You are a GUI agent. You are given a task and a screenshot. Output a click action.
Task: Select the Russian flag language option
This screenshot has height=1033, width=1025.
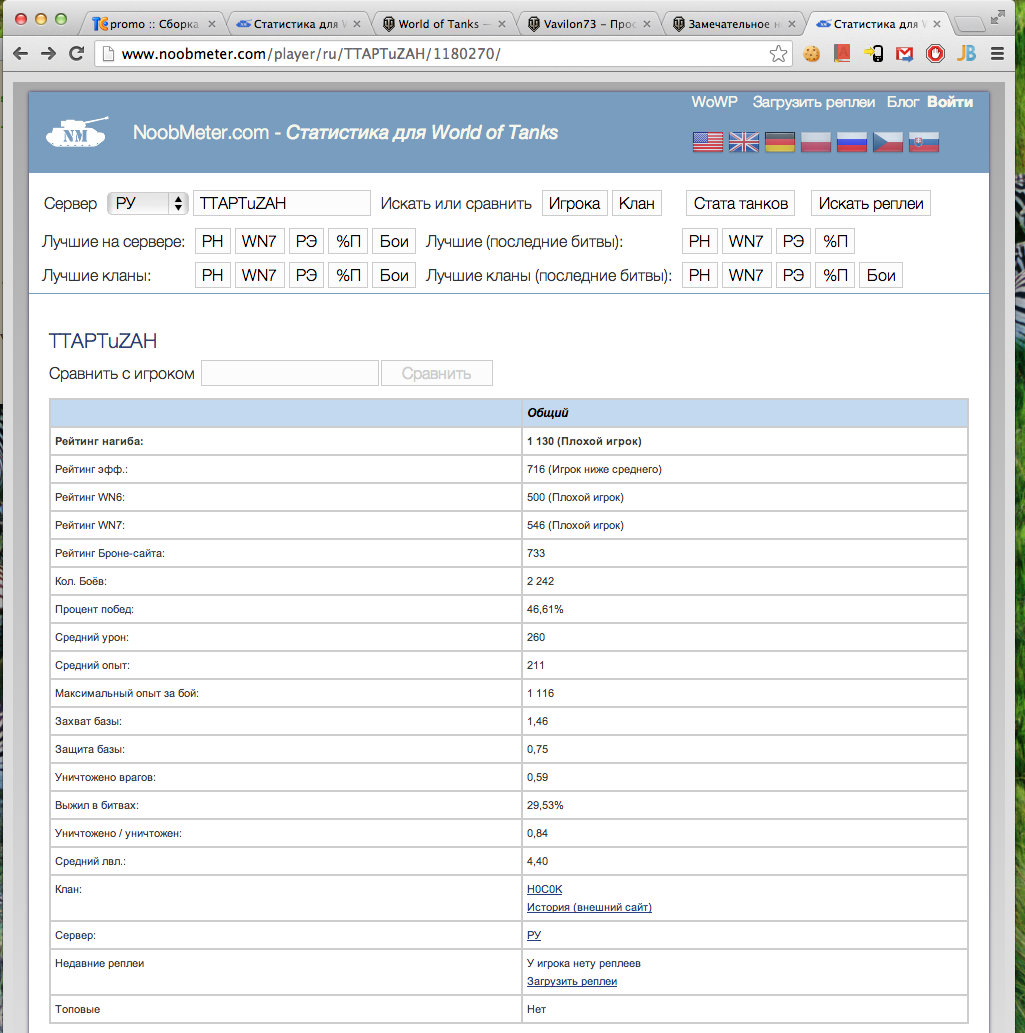[x=852, y=142]
